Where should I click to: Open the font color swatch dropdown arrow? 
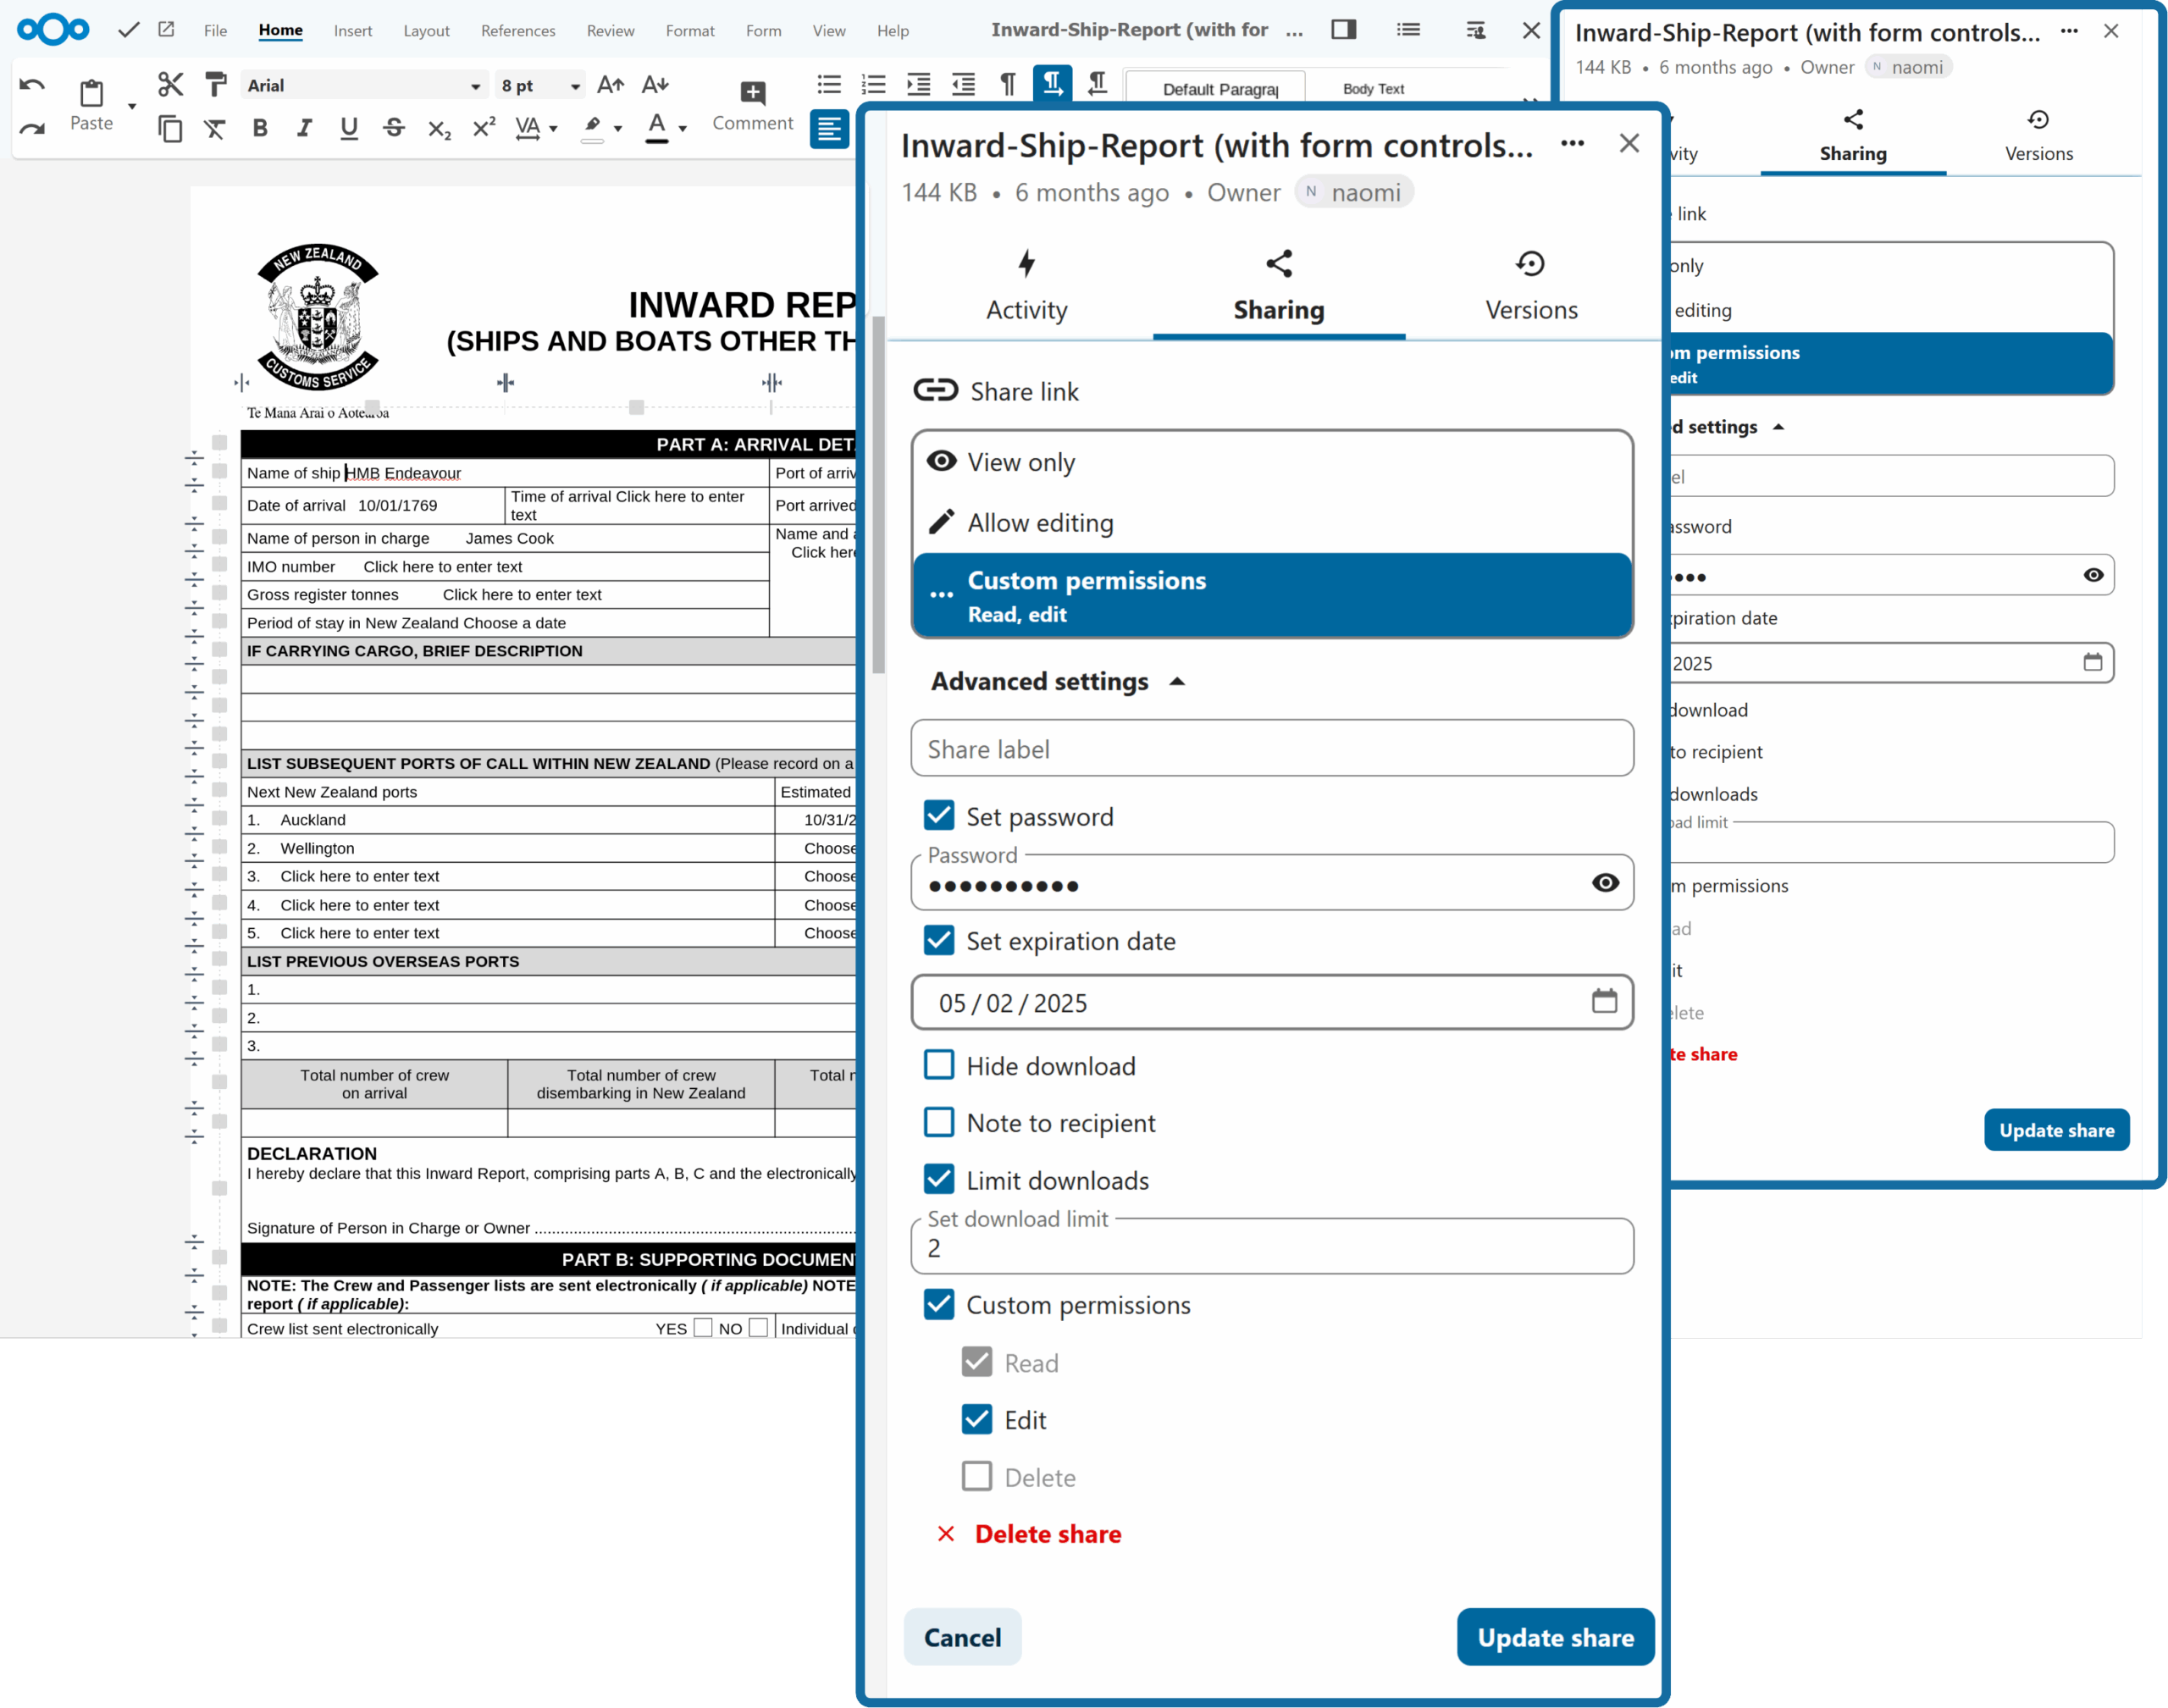(683, 128)
